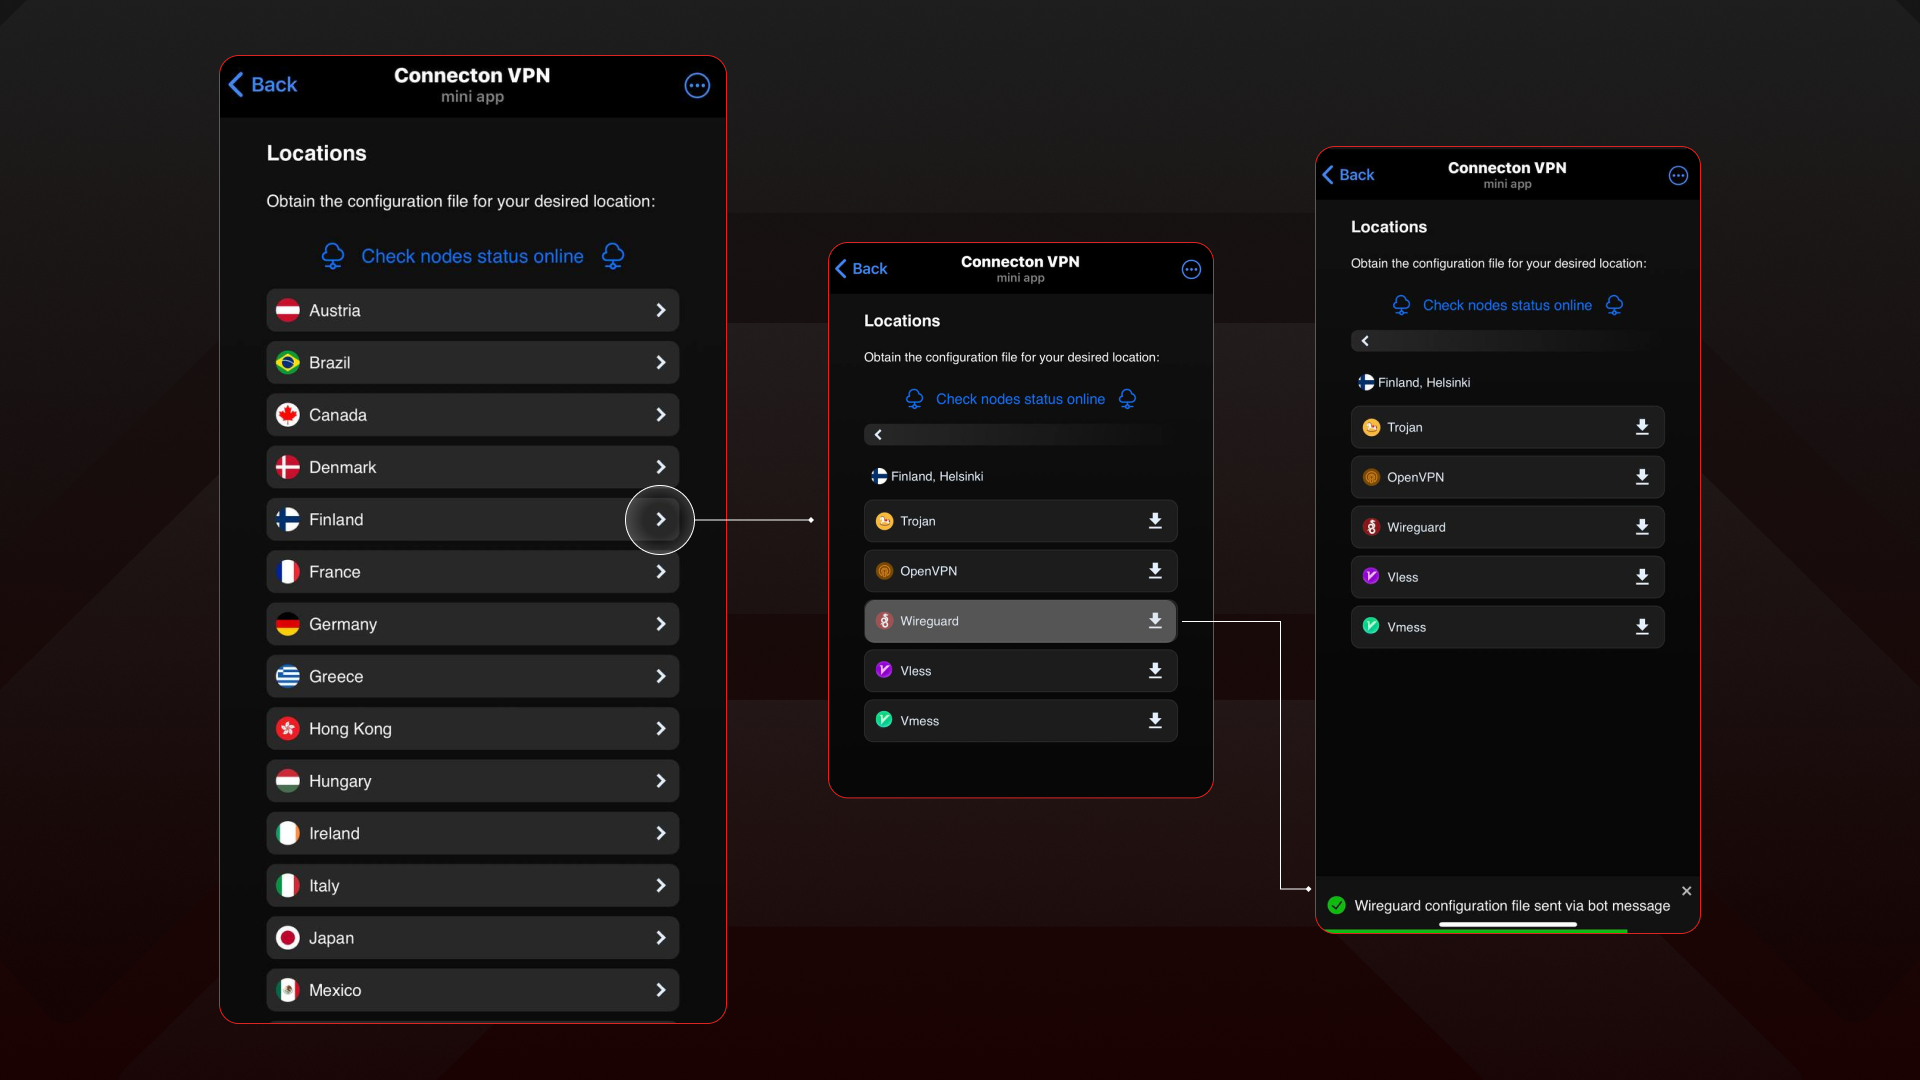Image resolution: width=1920 pixels, height=1080 pixels.
Task: Download Vless config in middle panel
Action: [x=1155, y=671]
